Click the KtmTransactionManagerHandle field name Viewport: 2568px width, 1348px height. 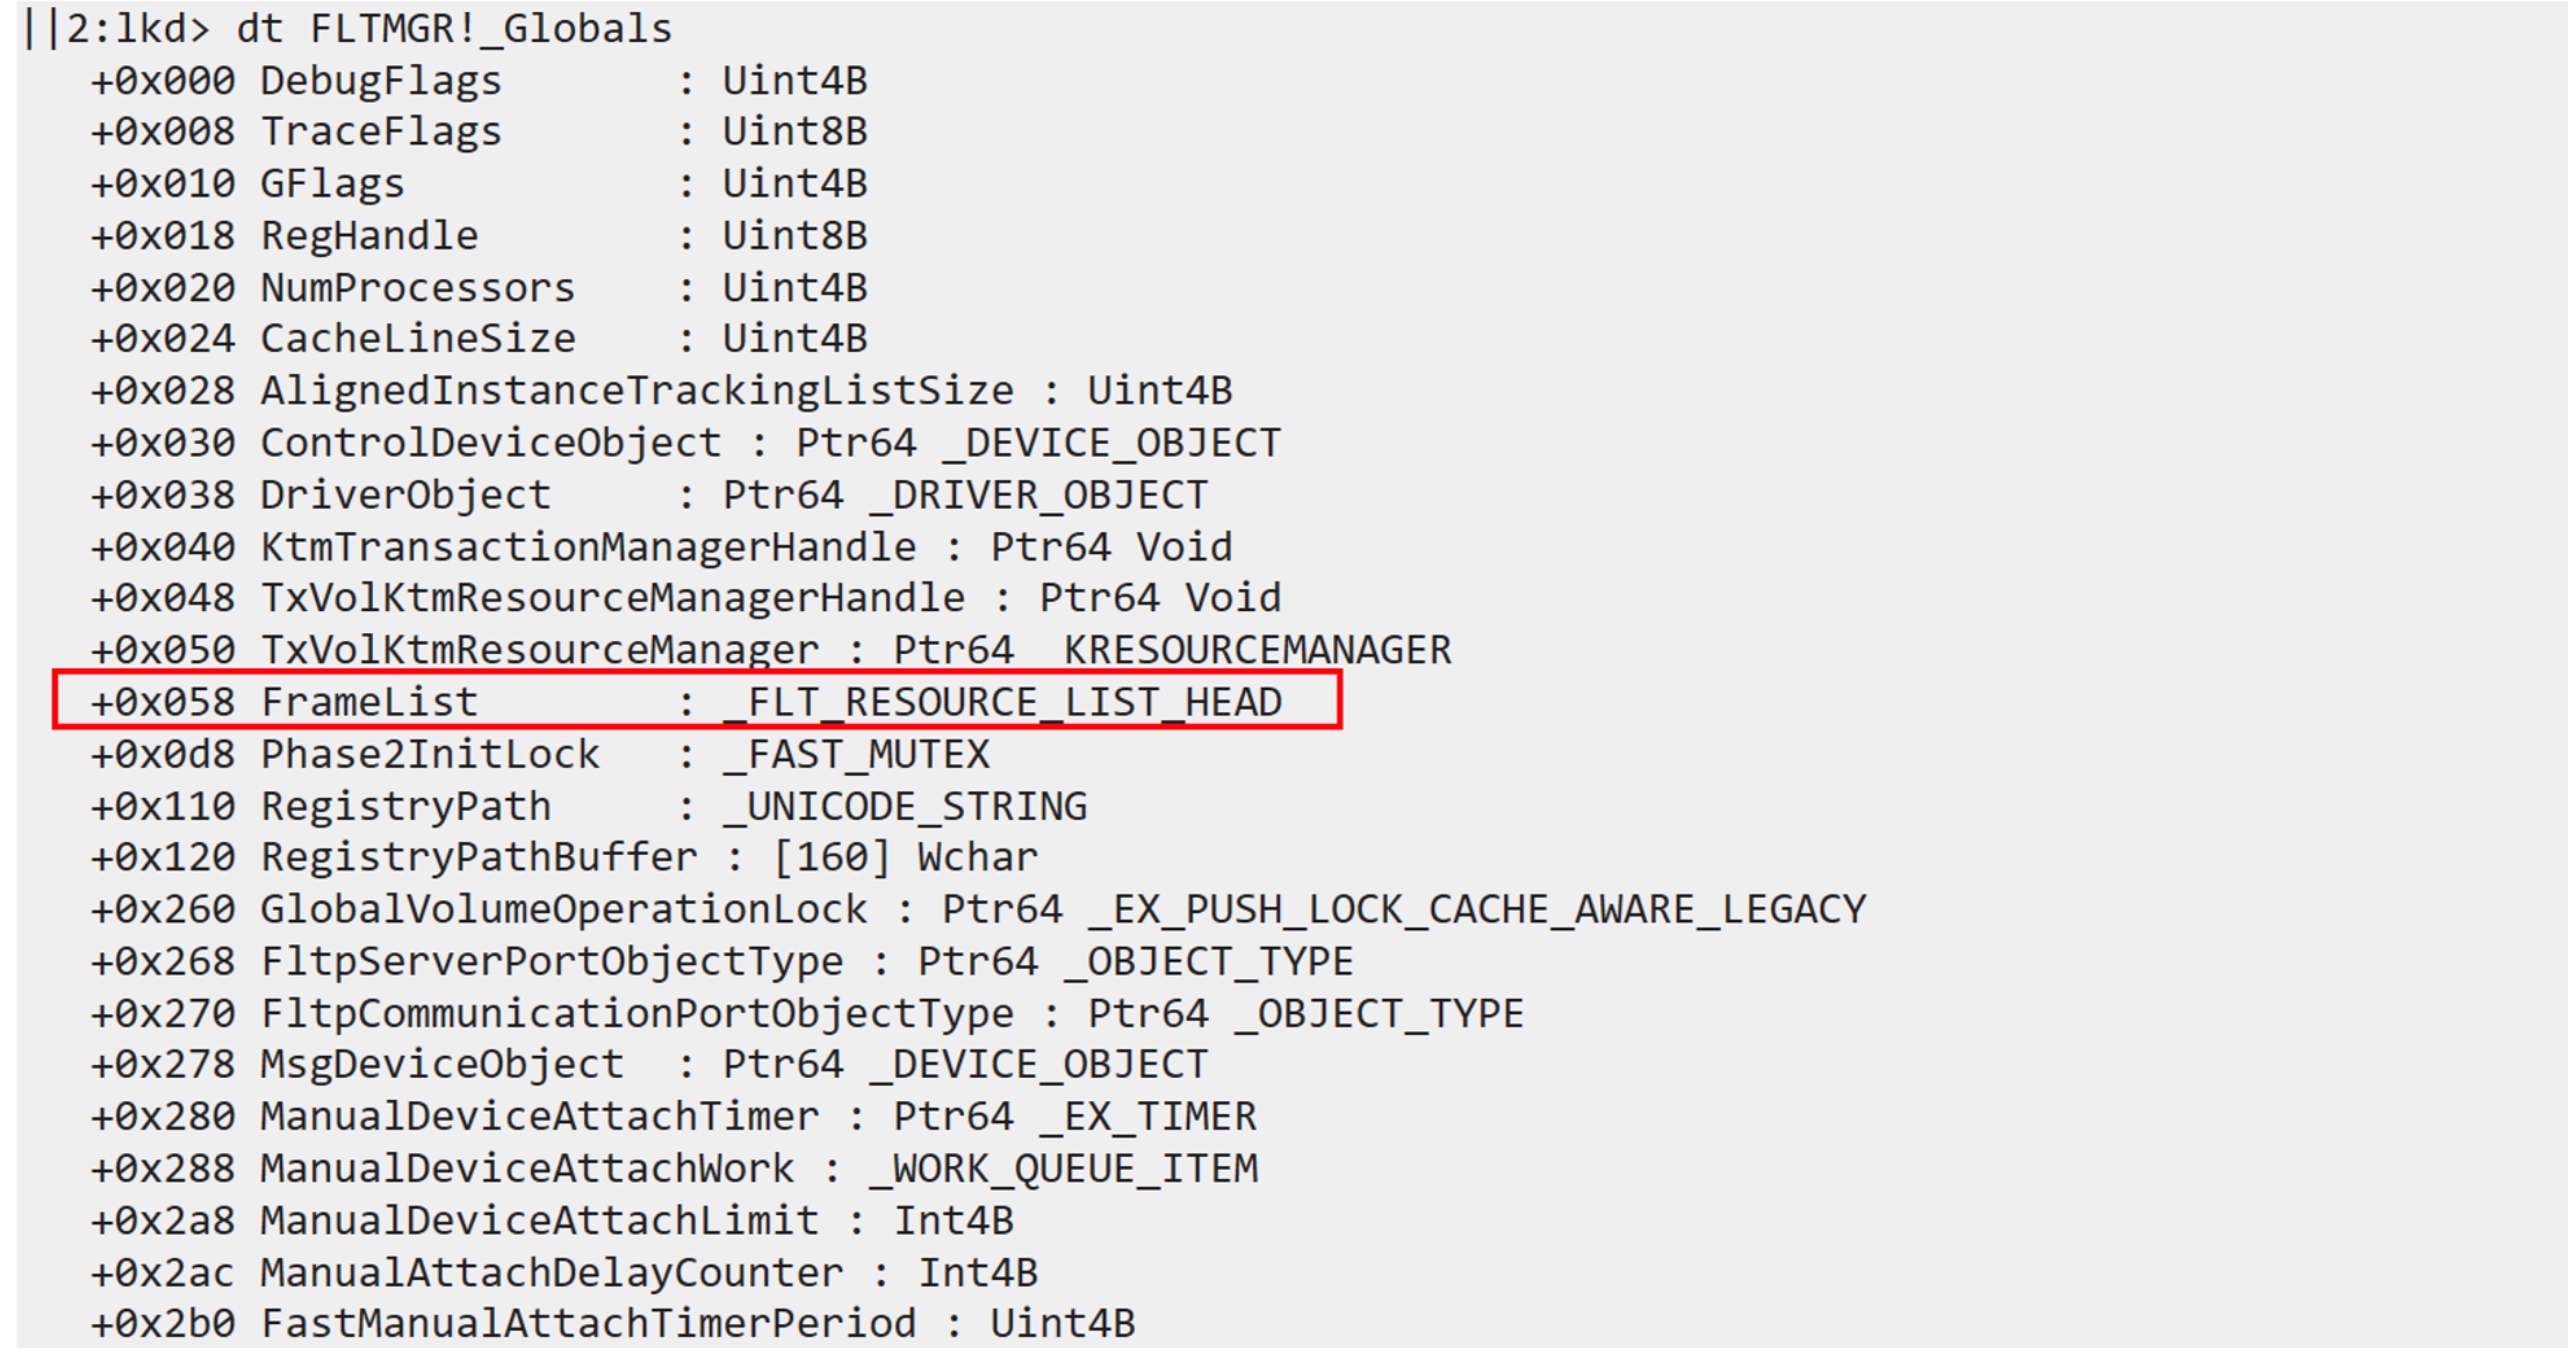(588, 547)
